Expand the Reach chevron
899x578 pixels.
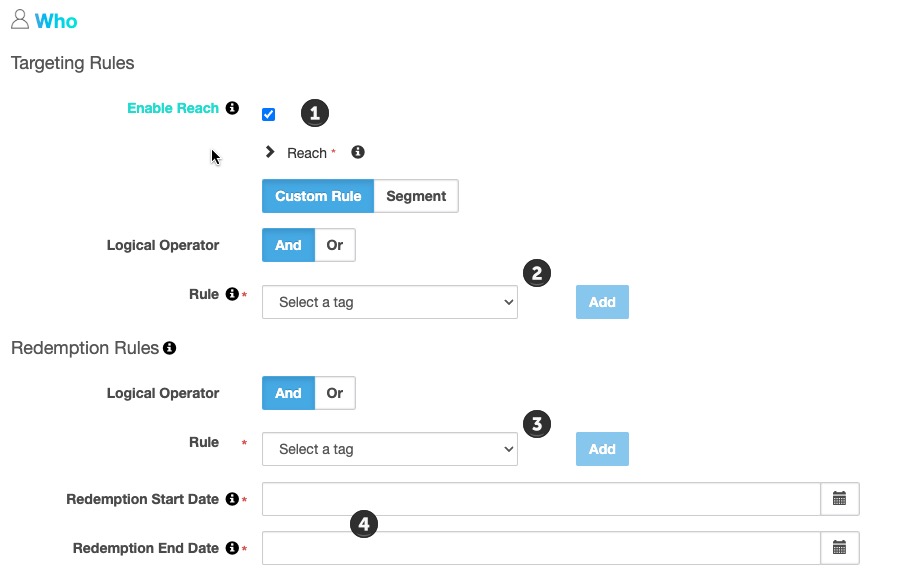pos(269,152)
